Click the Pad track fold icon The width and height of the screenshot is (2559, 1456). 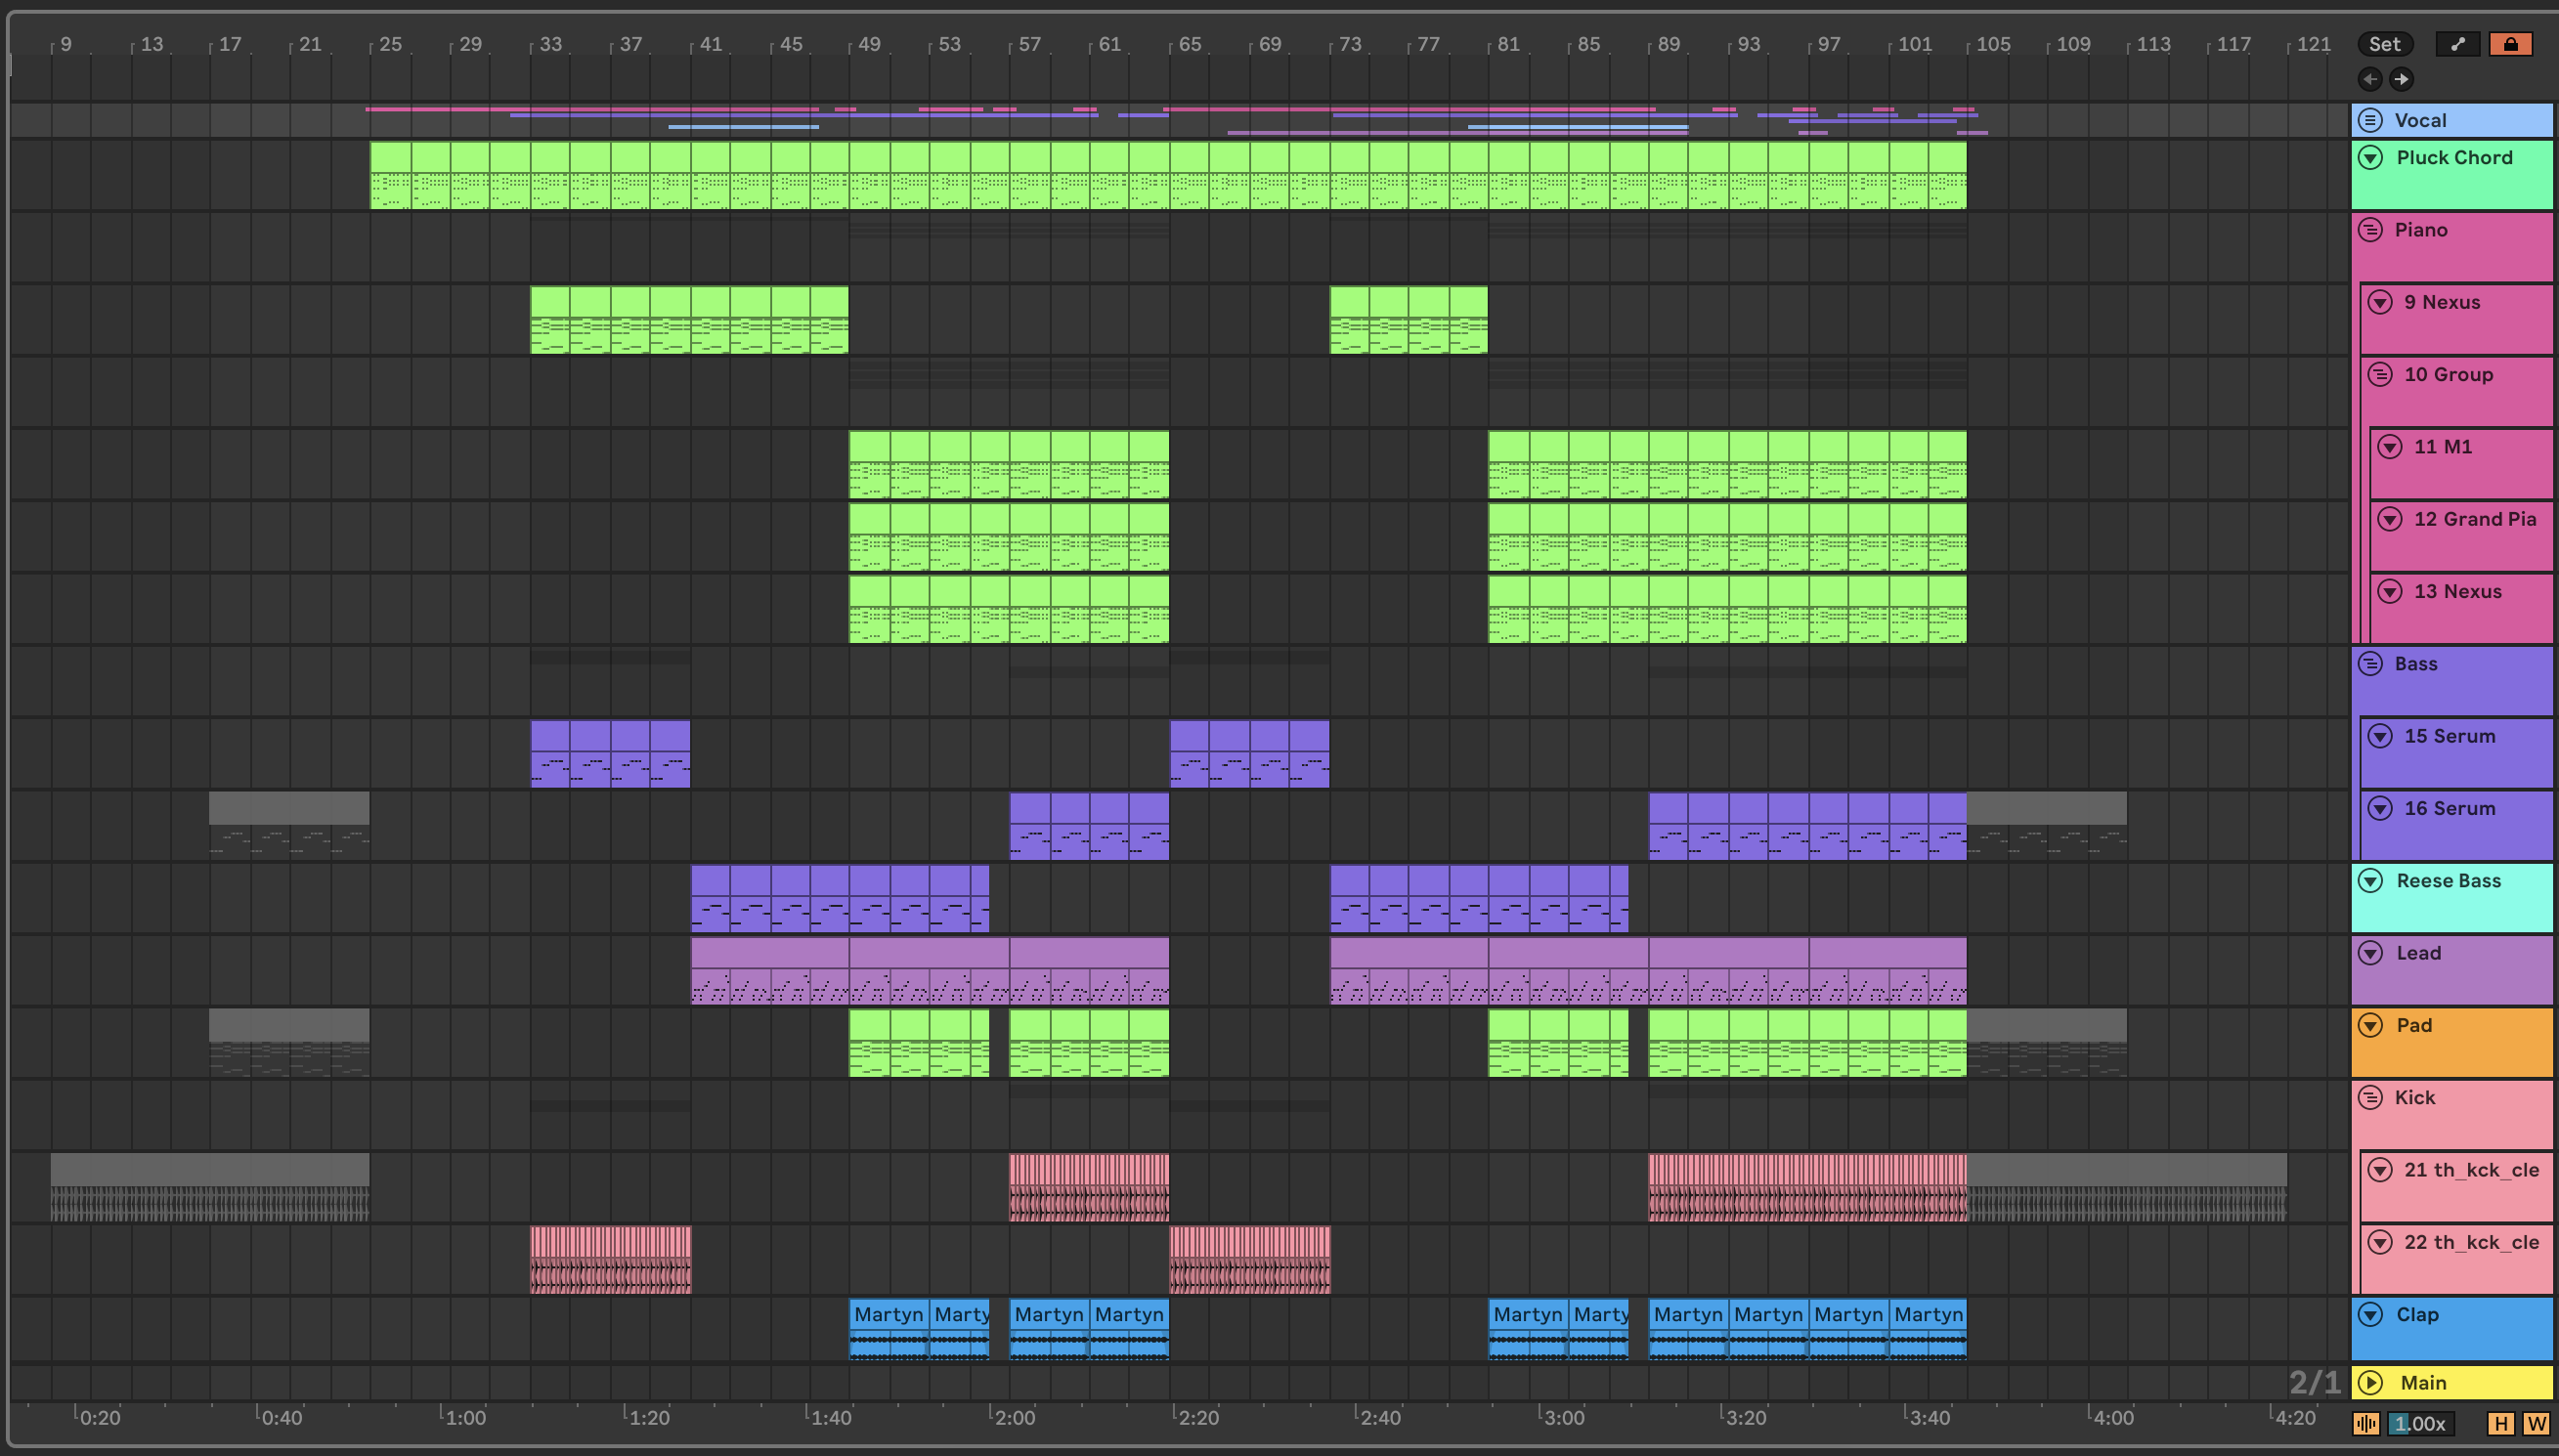click(x=2370, y=1025)
